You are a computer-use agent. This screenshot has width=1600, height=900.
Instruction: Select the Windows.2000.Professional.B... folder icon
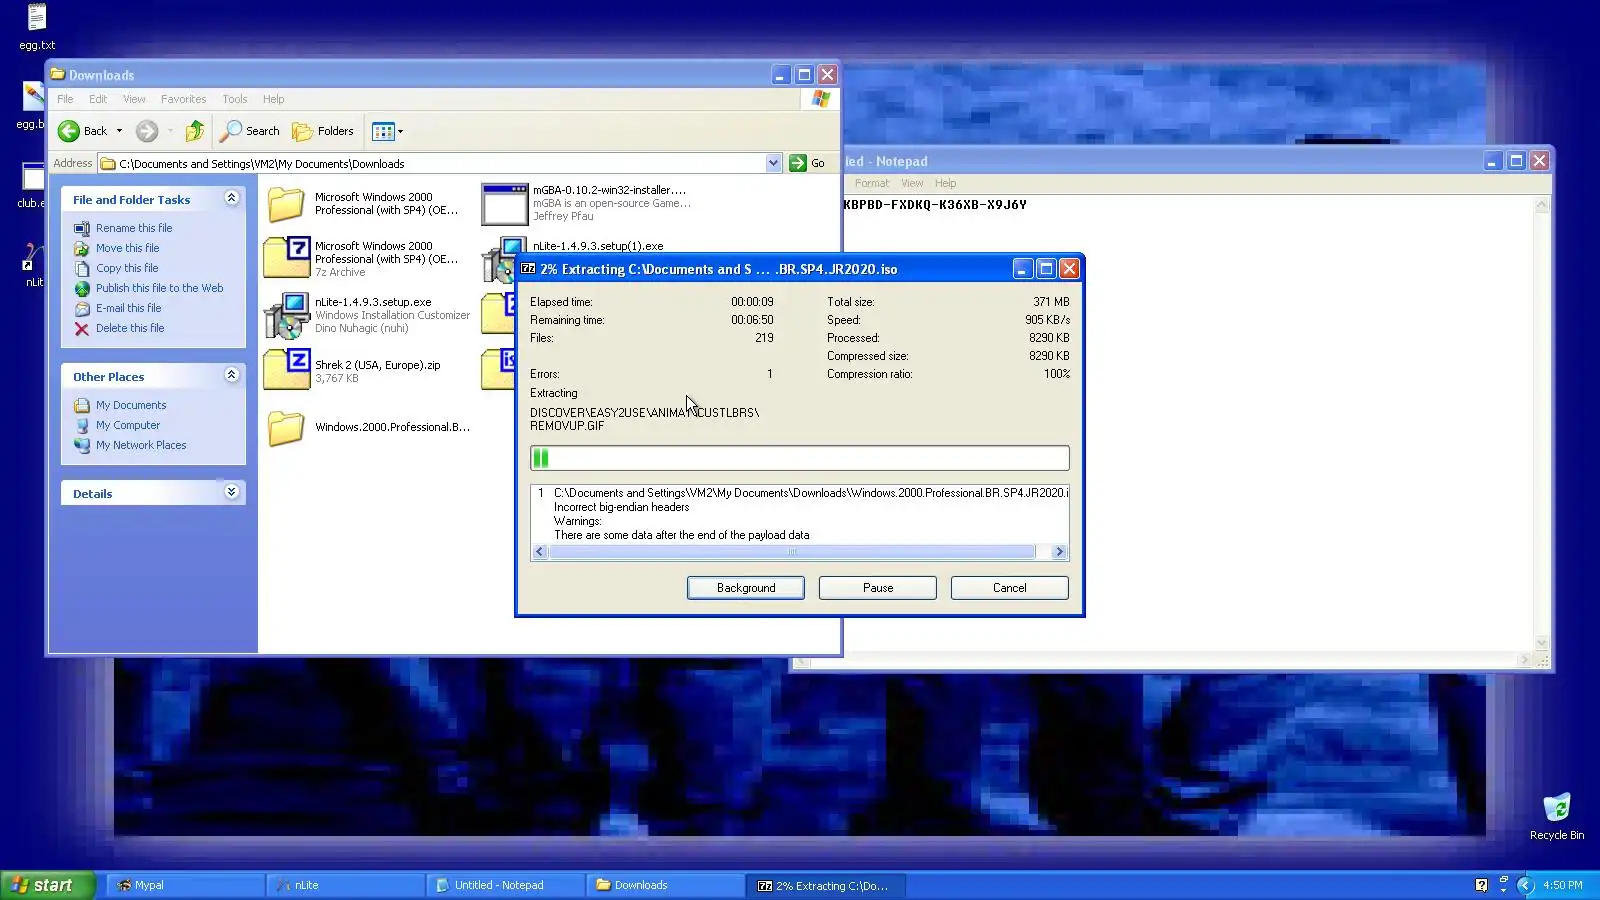click(286, 428)
